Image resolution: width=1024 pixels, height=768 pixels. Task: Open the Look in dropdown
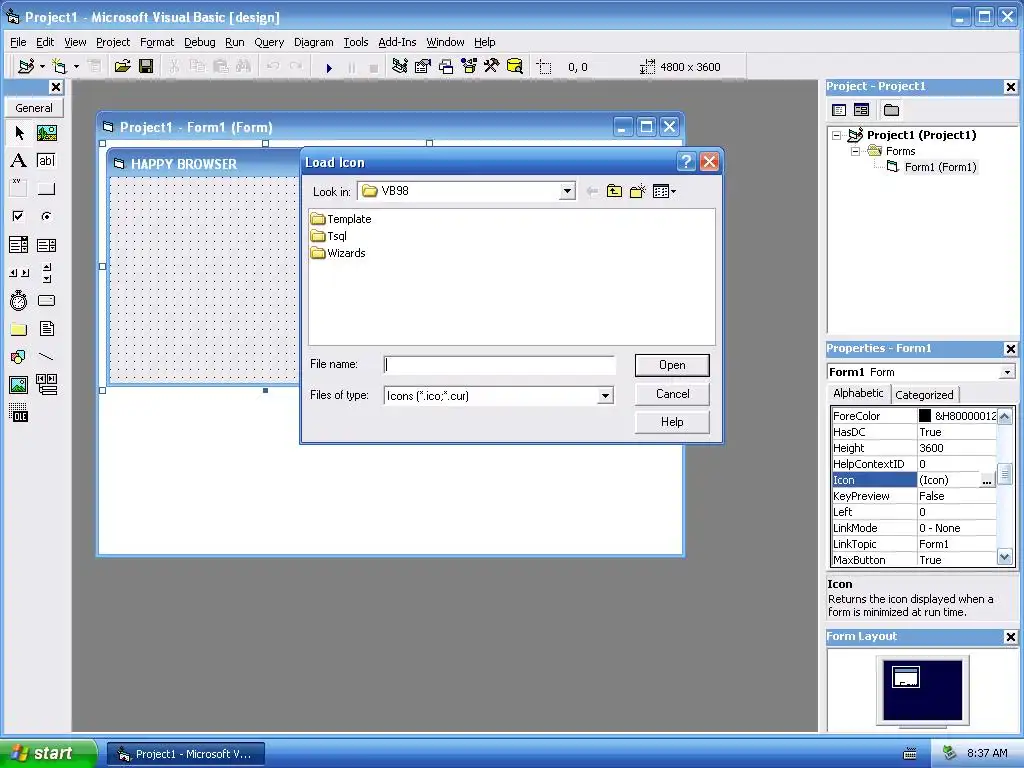(567, 191)
